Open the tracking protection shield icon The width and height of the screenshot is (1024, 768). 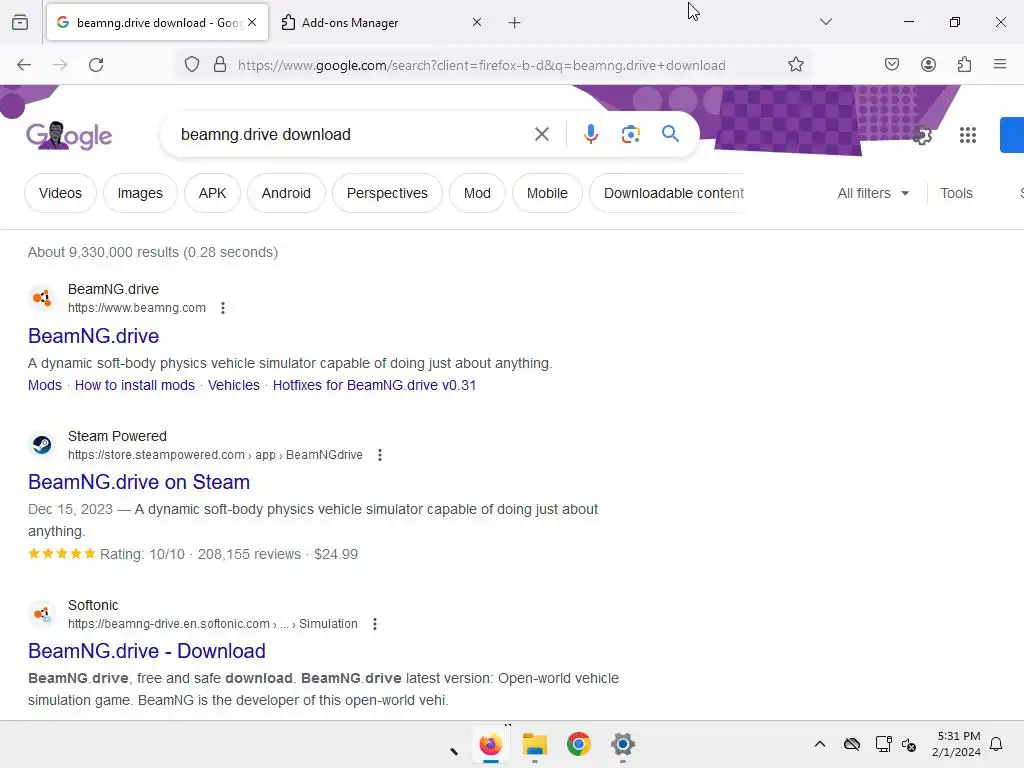point(191,65)
